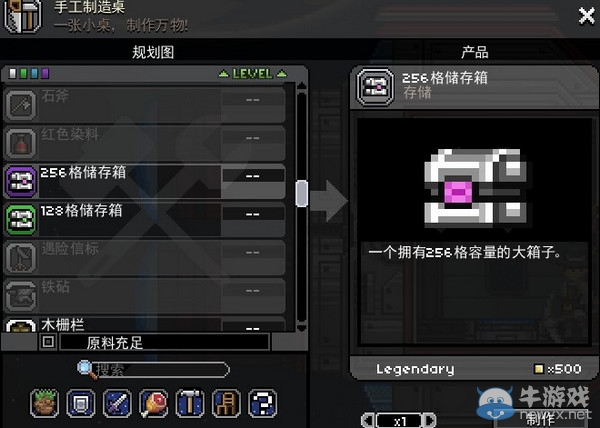The image size is (600, 428).
Task: Sort blueprints by LEVEL header
Action: pos(252,73)
